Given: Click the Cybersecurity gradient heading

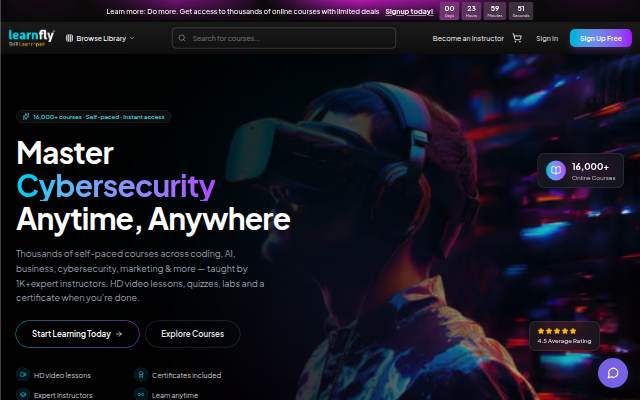Looking at the screenshot, I should coord(116,187).
